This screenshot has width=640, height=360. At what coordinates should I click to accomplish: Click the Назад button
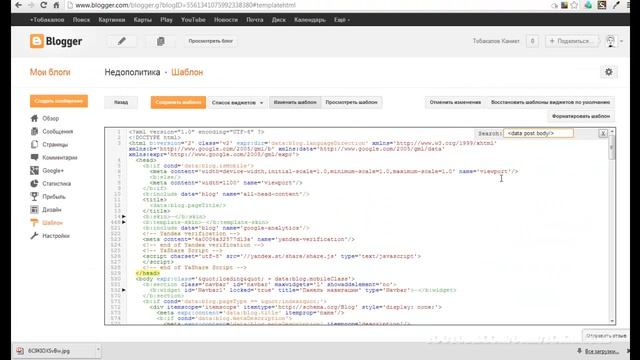tap(121, 102)
